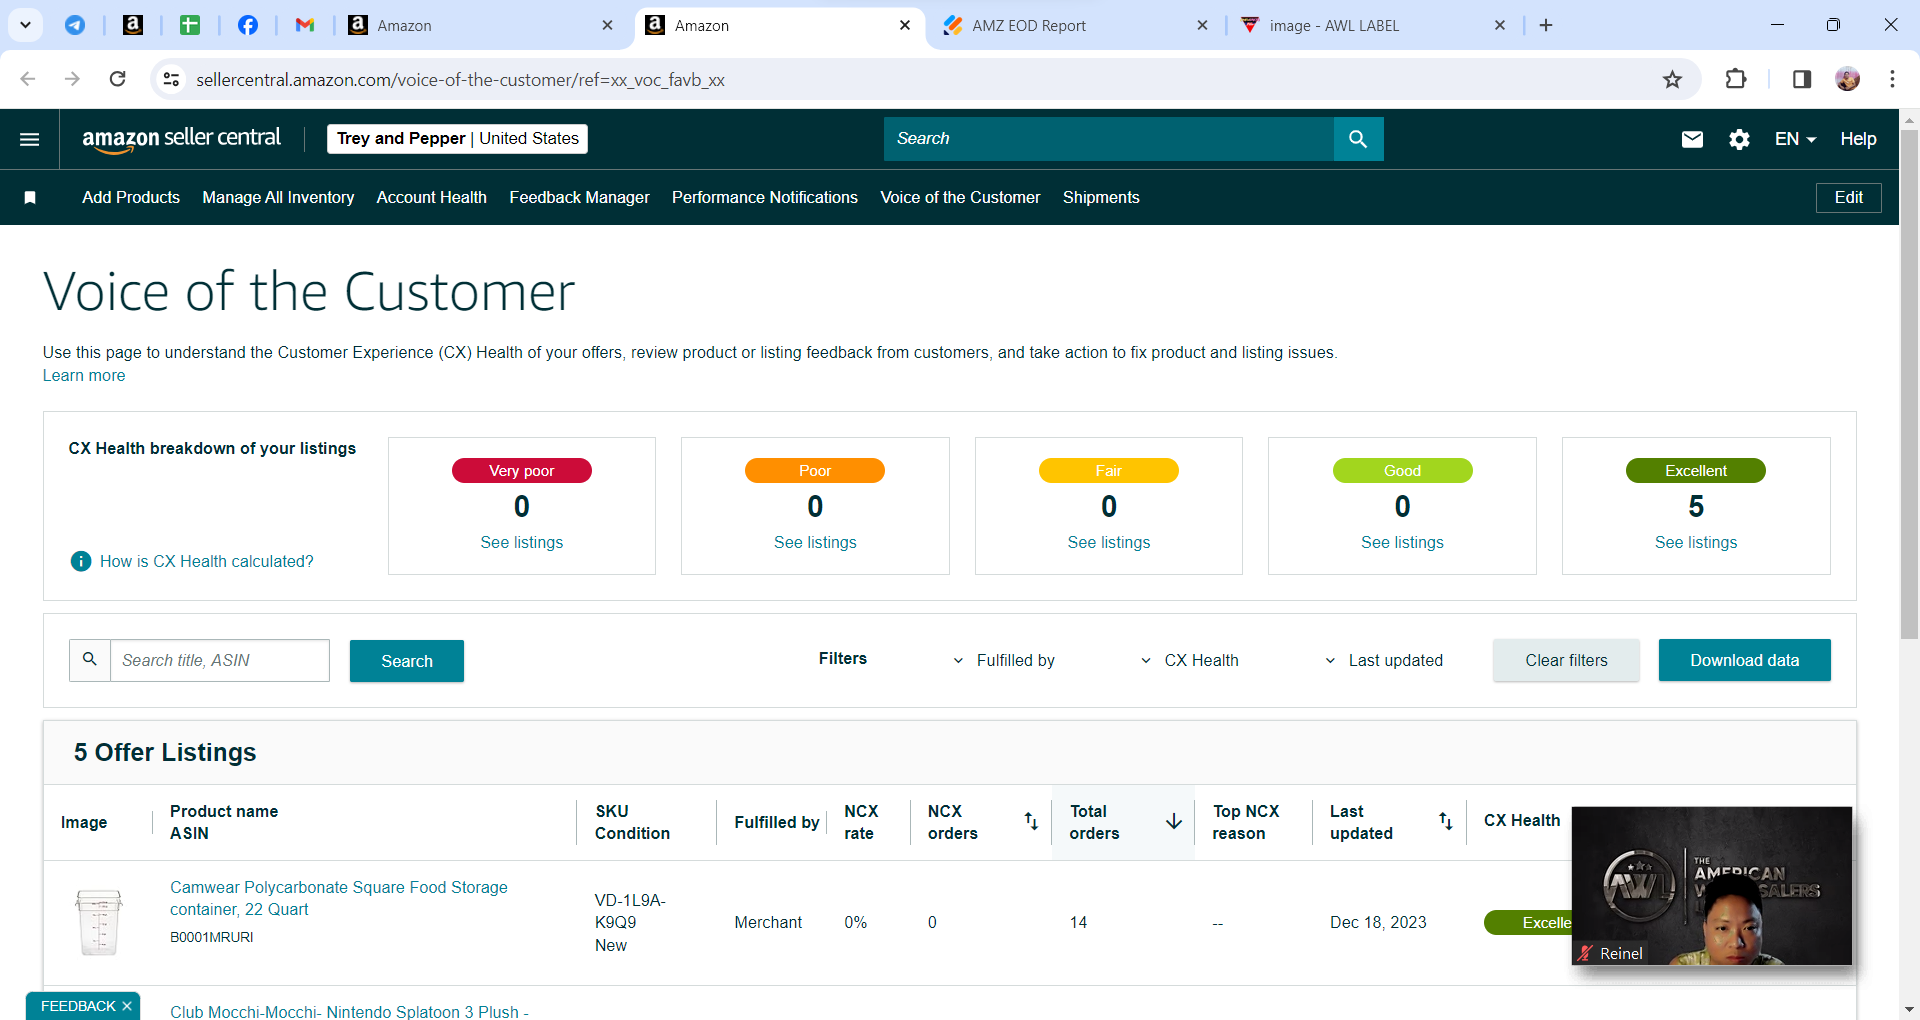Open Chrome three-dot menu
The image size is (1920, 1020).
click(x=1892, y=80)
